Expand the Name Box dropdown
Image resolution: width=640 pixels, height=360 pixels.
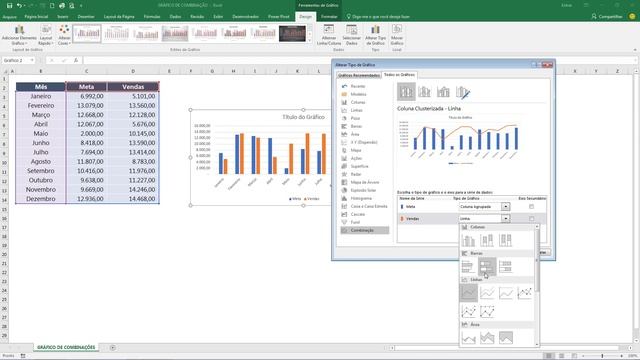click(x=32, y=60)
